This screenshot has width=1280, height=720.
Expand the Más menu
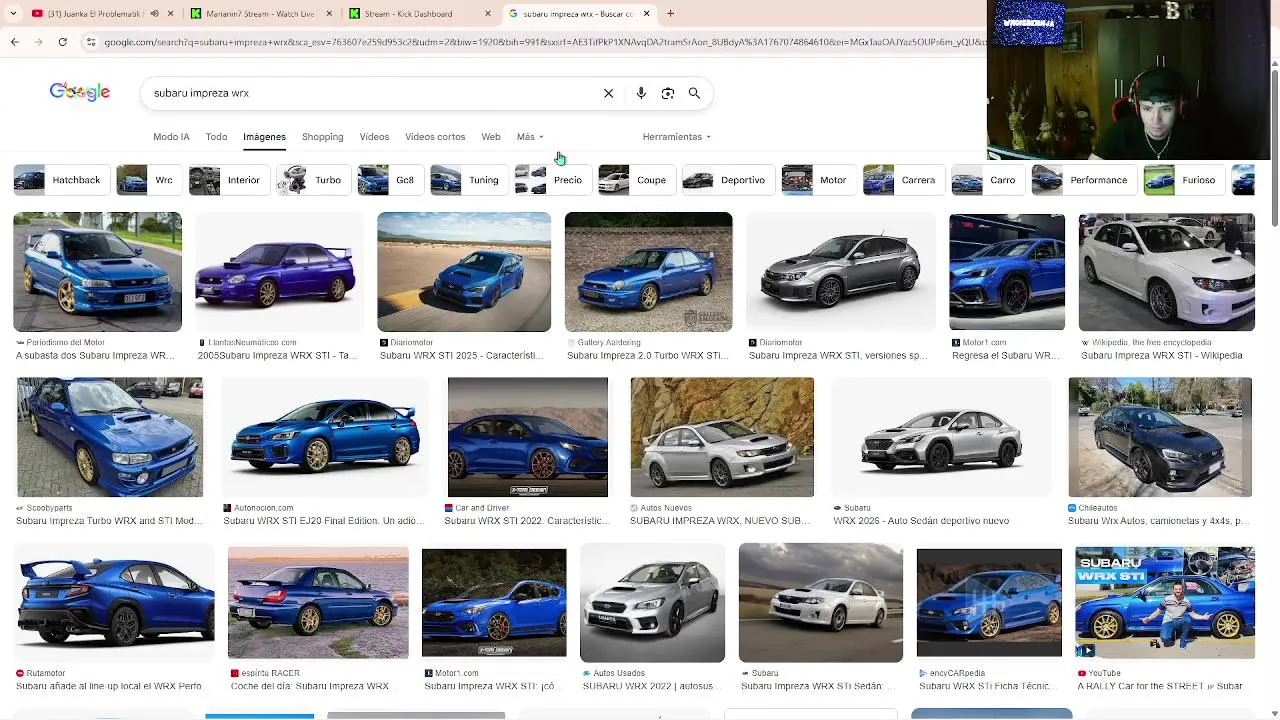pyautogui.click(x=530, y=137)
